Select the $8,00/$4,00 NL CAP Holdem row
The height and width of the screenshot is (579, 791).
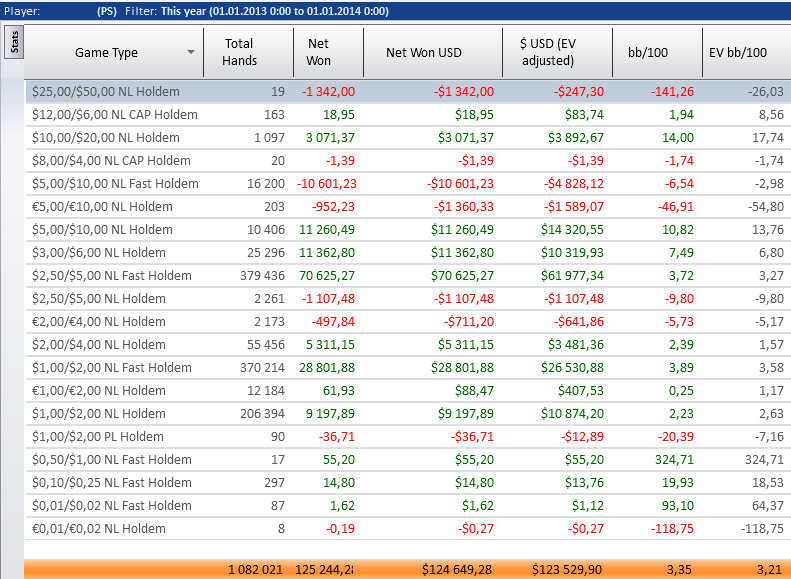tap(408, 161)
